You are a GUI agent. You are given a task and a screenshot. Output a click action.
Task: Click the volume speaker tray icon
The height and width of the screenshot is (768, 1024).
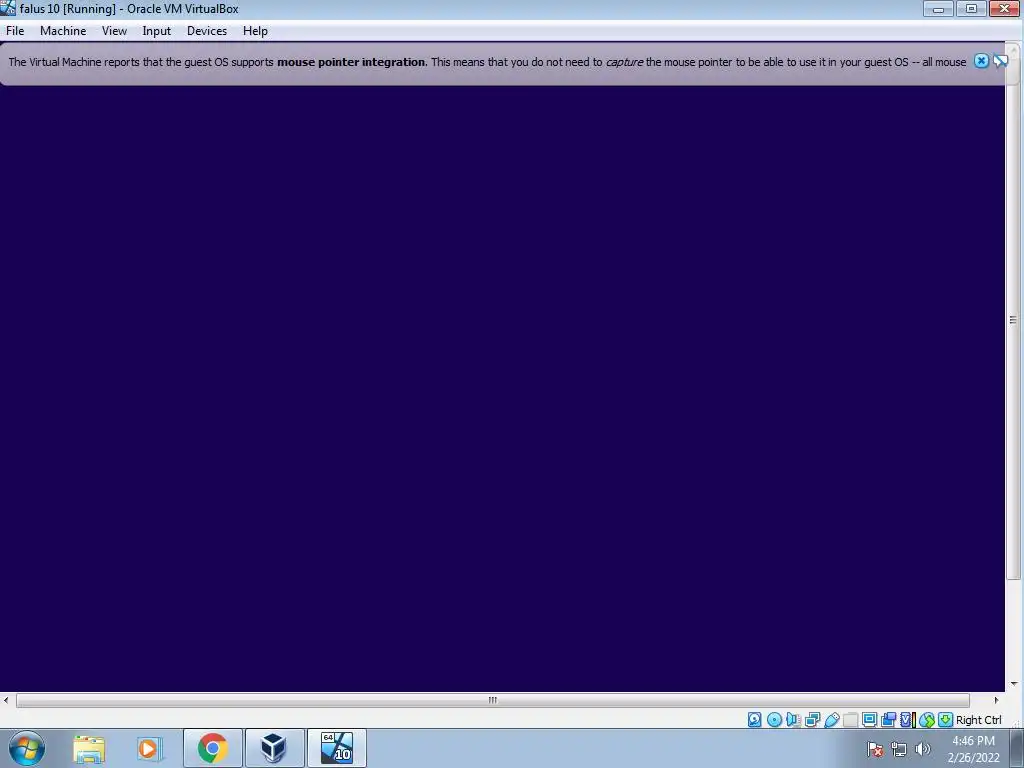point(922,749)
